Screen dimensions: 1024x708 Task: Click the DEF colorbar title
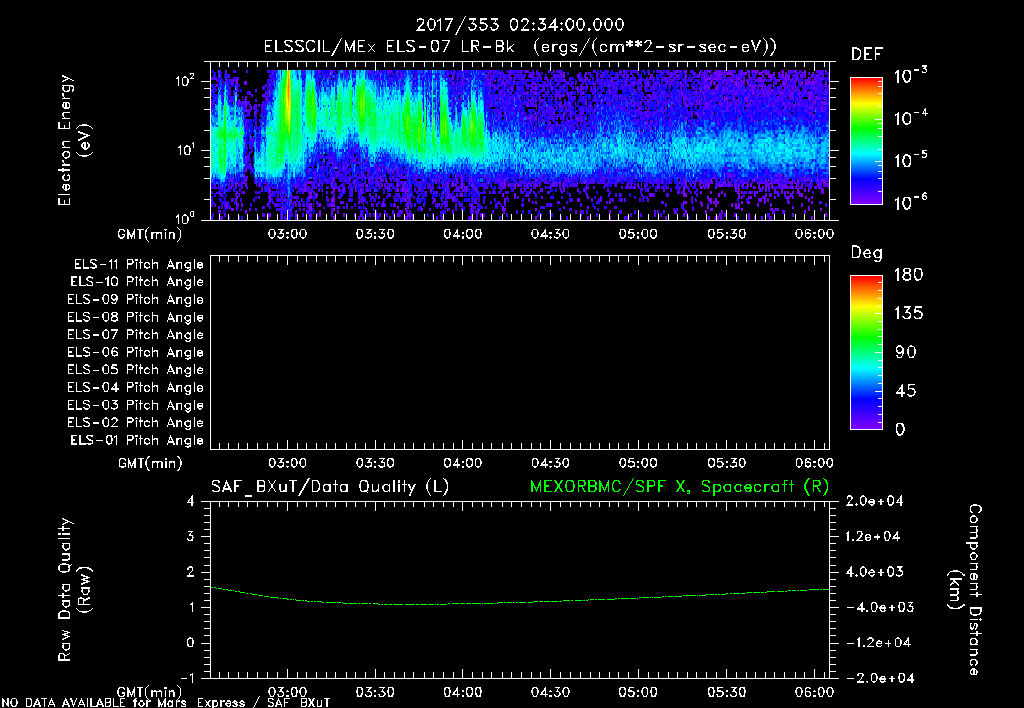coord(866,55)
